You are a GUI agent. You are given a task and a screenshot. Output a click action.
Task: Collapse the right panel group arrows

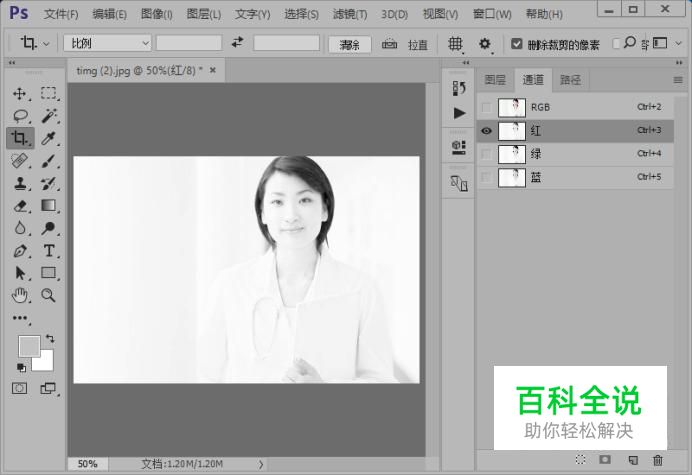(679, 63)
